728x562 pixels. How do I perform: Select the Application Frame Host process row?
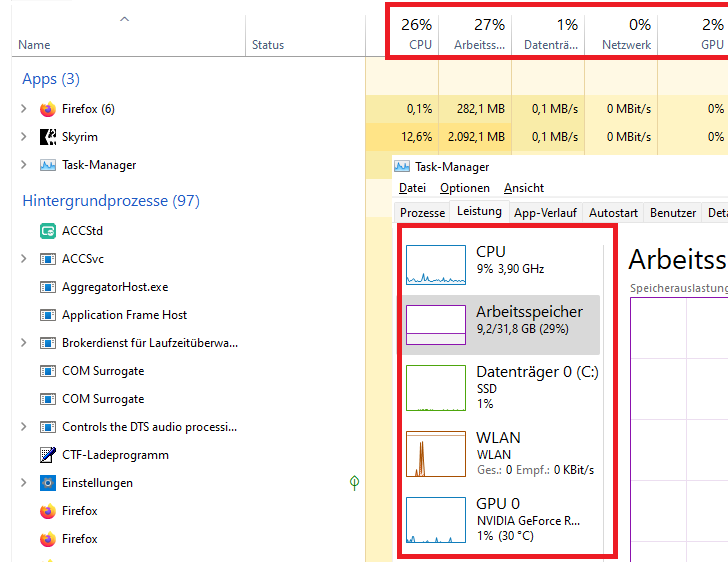click(x=124, y=315)
